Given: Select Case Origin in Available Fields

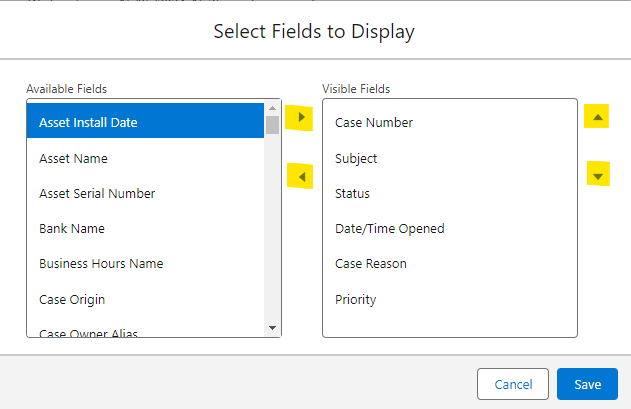Looking at the screenshot, I should point(145,299).
